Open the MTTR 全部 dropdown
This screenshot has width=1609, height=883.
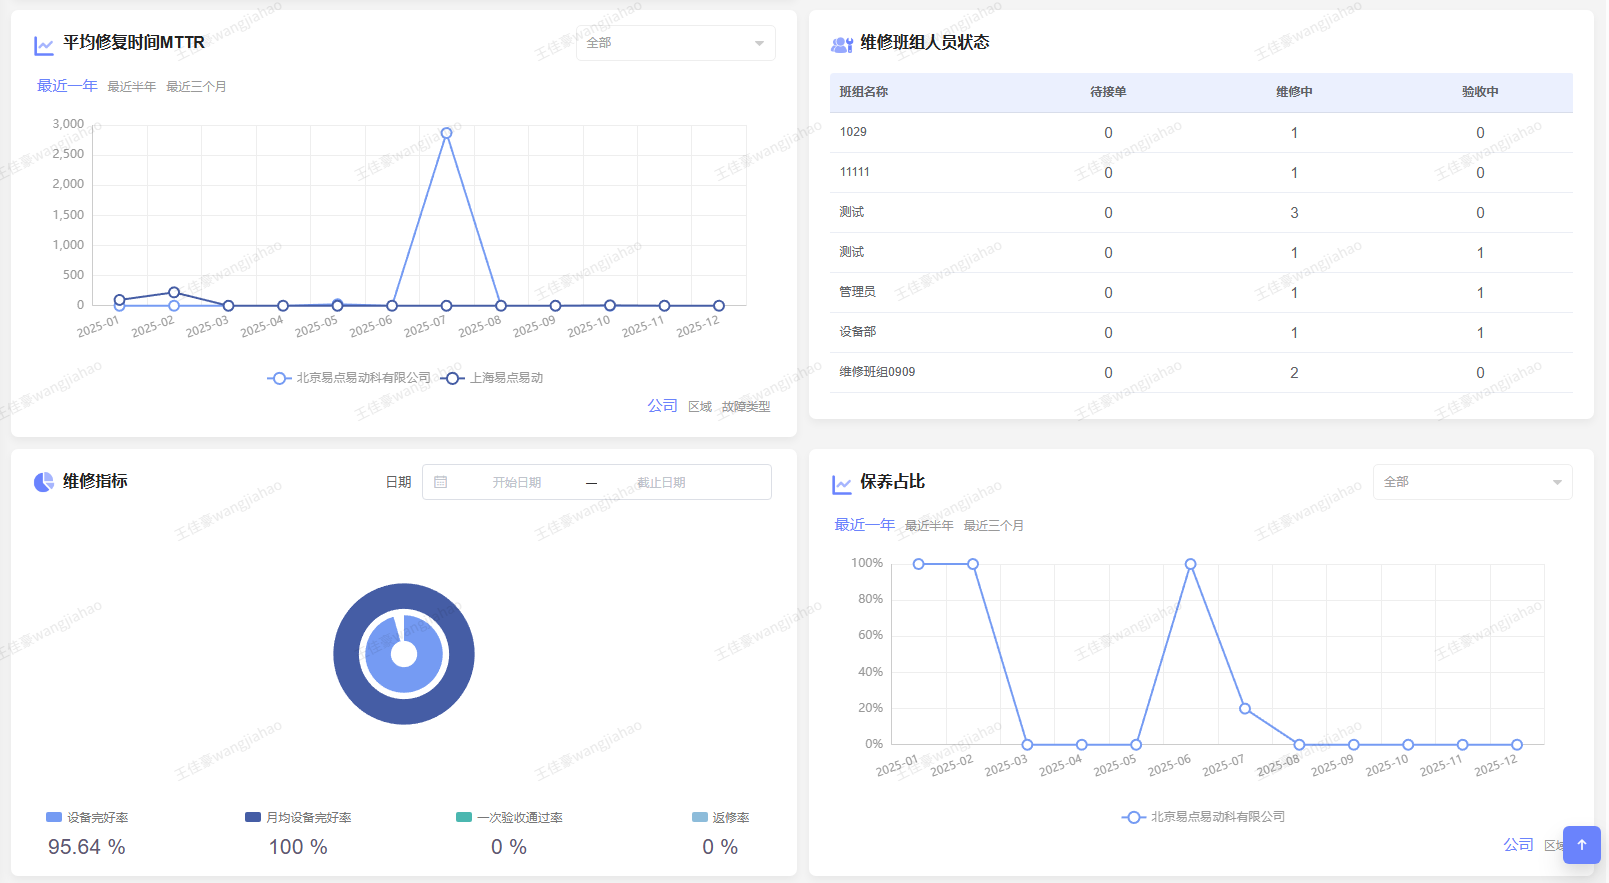pos(675,43)
